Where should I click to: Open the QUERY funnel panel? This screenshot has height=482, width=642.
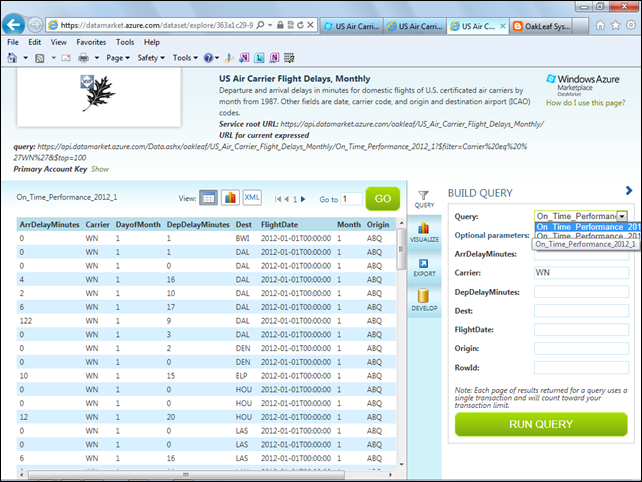(x=424, y=199)
